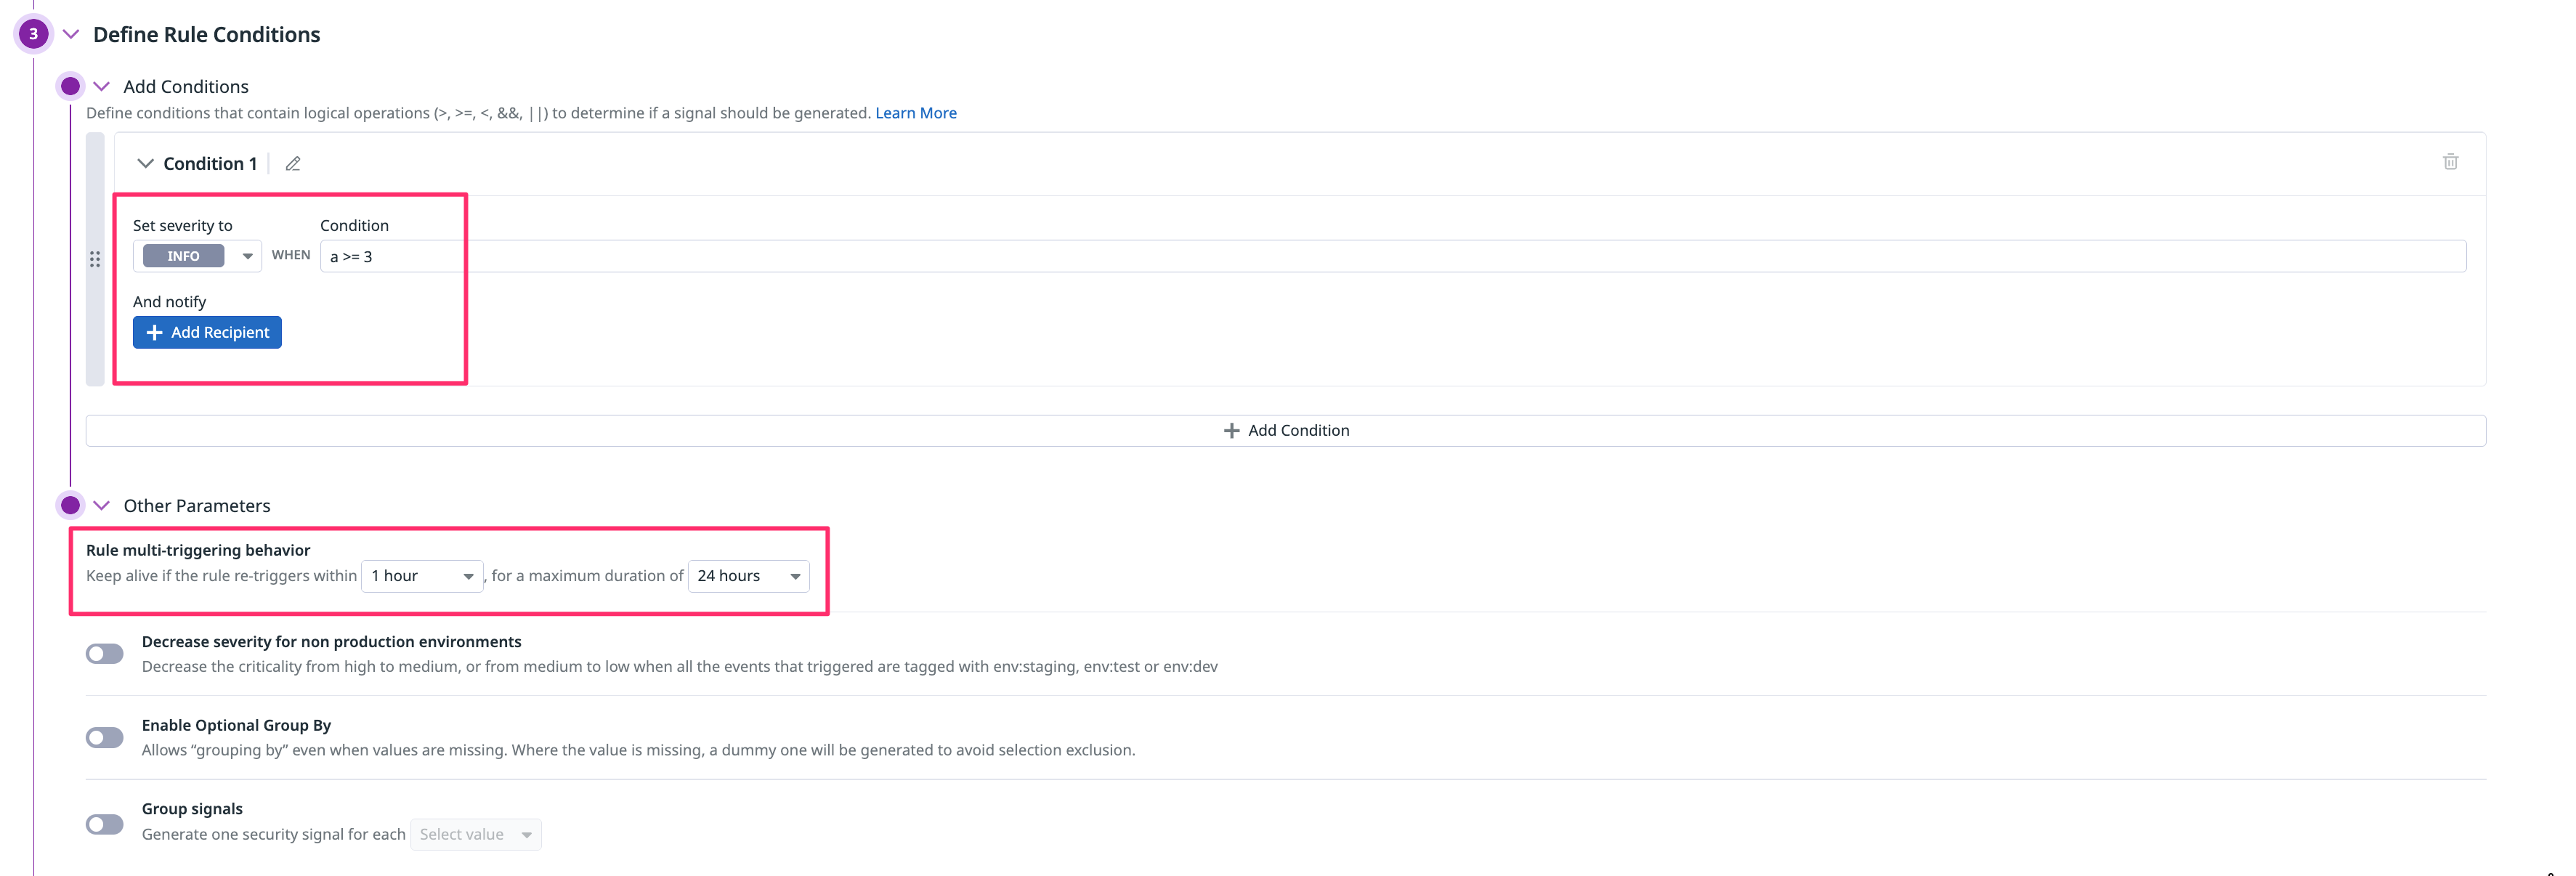Collapse the Define Rule Conditions section

coord(71,34)
